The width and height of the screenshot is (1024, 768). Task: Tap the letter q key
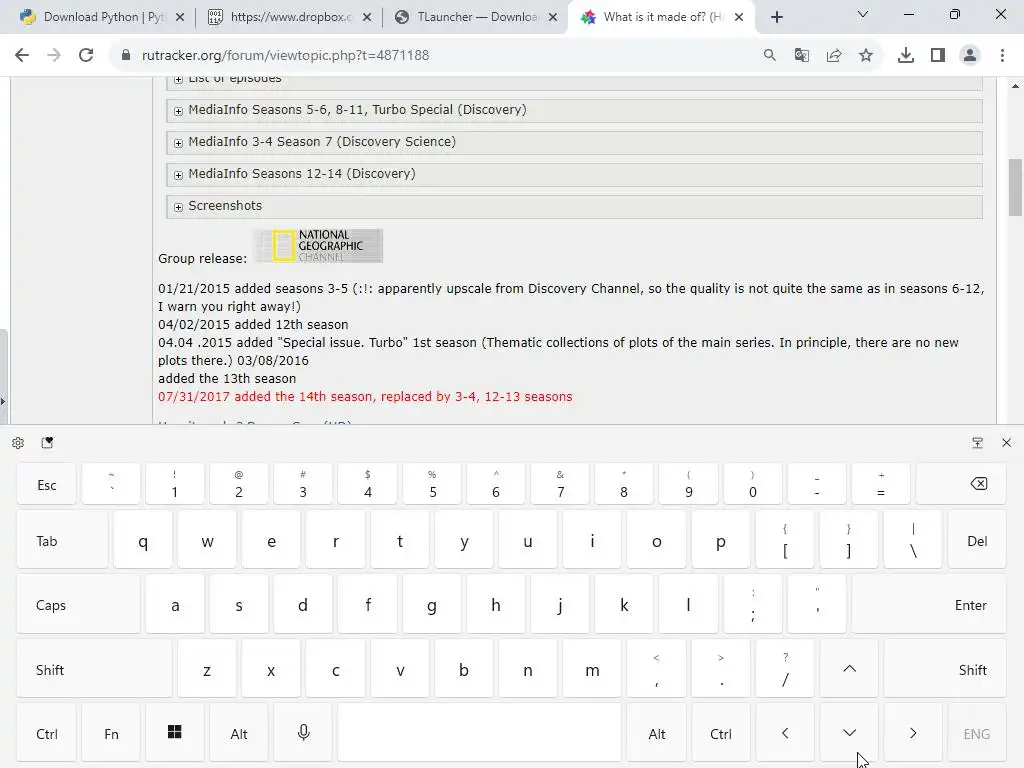tap(143, 540)
